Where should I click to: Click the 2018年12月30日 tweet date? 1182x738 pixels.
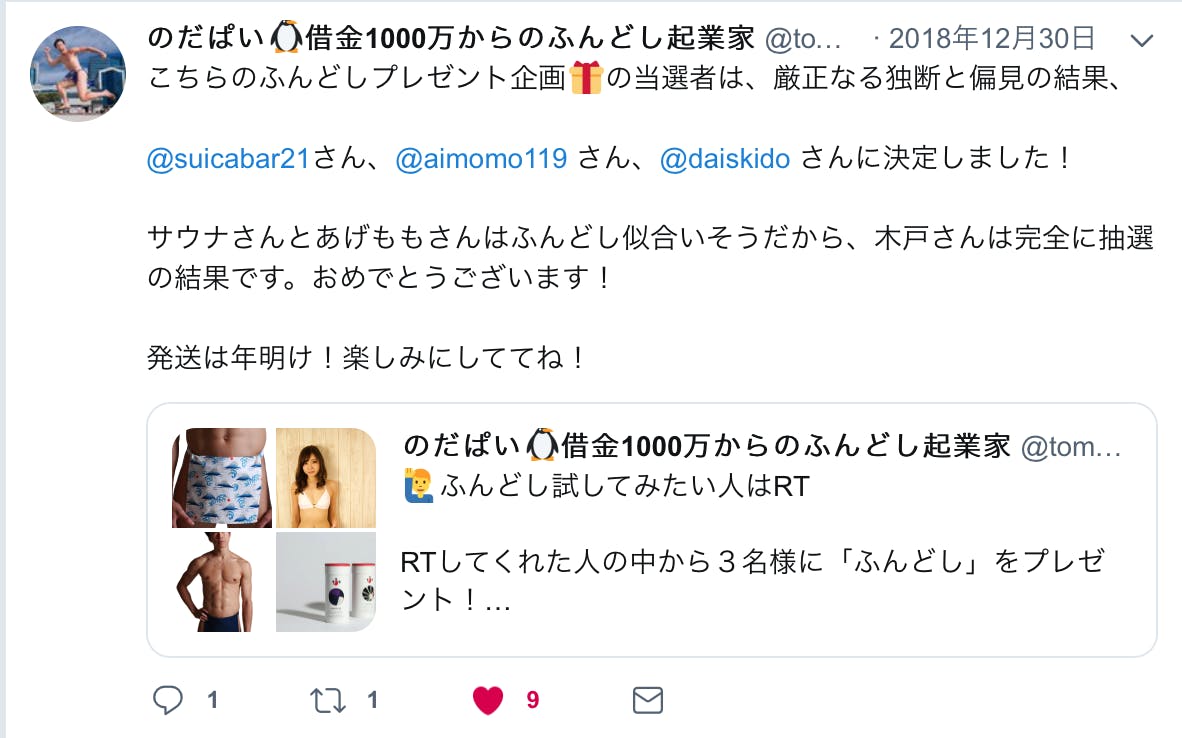click(992, 38)
